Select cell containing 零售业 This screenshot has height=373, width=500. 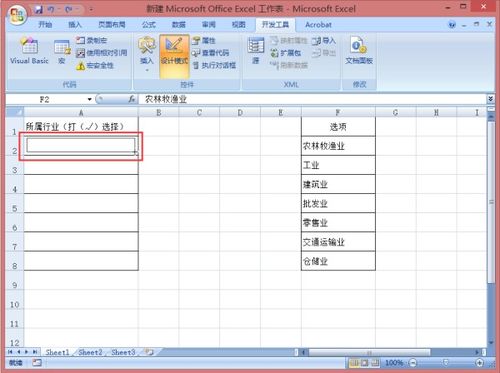tap(338, 223)
